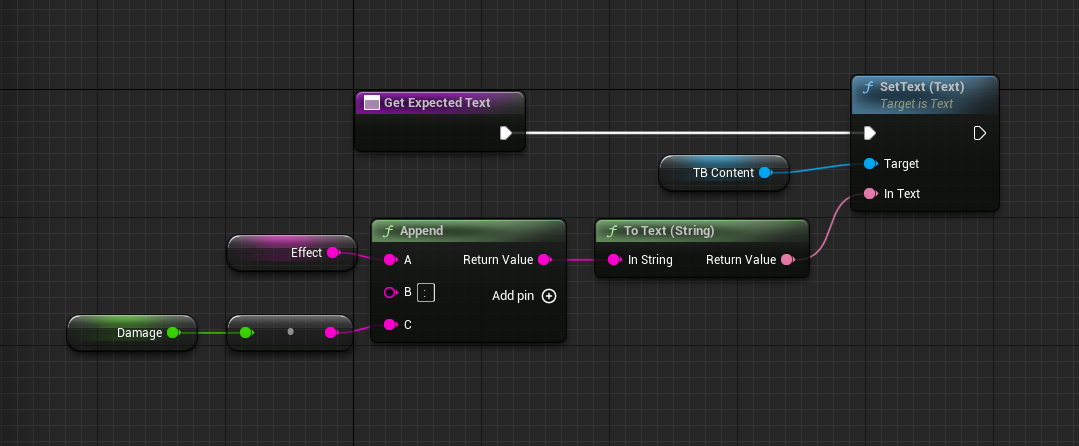This screenshot has height=446, width=1079.
Task: Click the To Text (String) node title
Action: coord(669,231)
